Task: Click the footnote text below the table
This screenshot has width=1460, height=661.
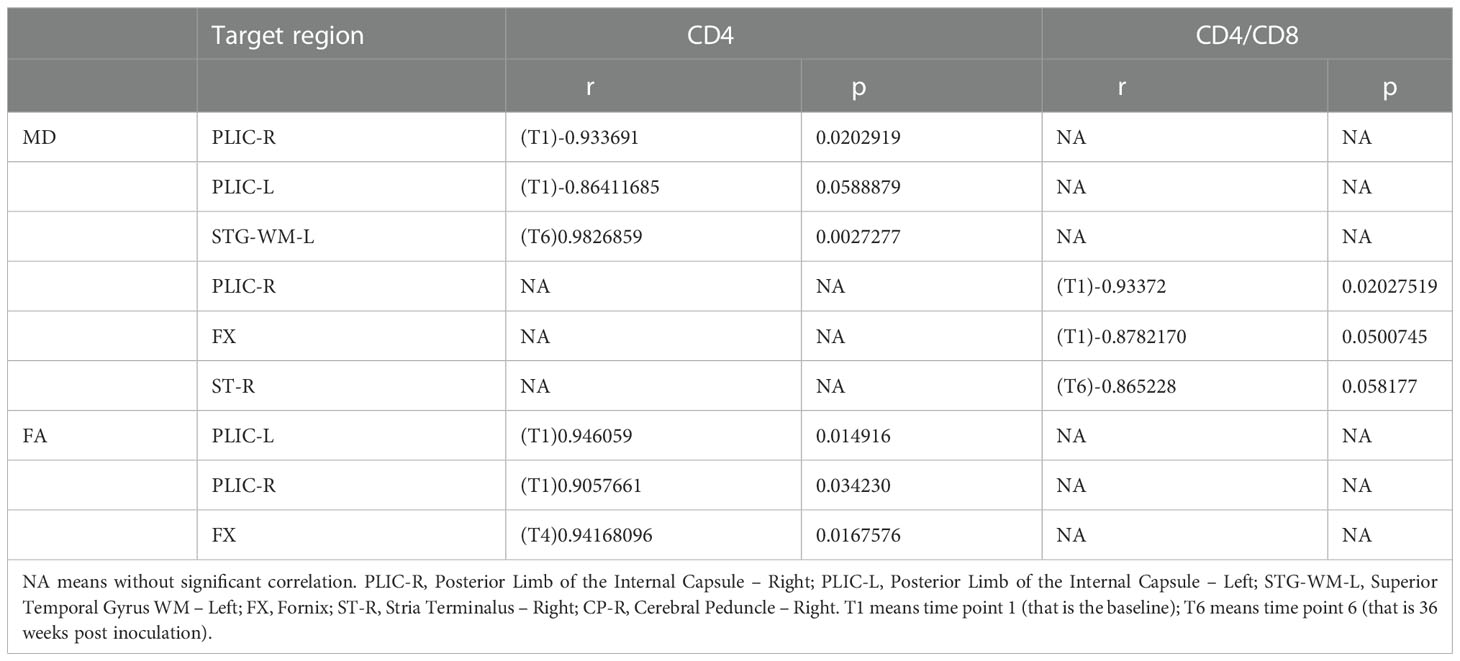Action: [729, 606]
